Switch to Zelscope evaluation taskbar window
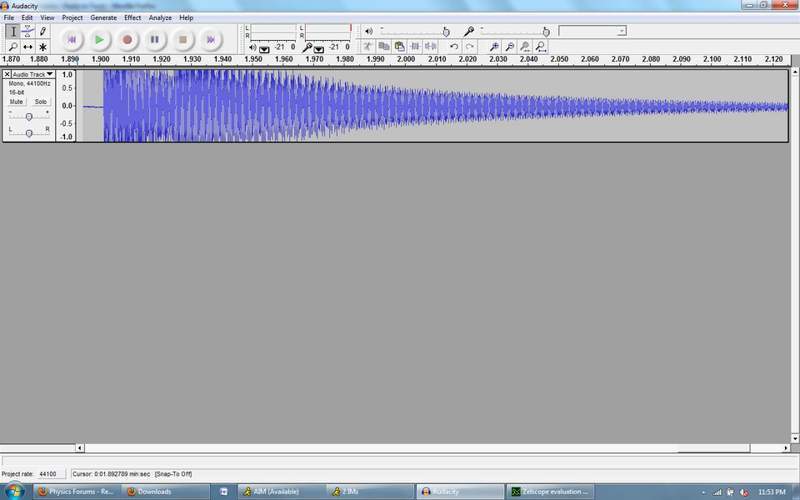 (550, 492)
